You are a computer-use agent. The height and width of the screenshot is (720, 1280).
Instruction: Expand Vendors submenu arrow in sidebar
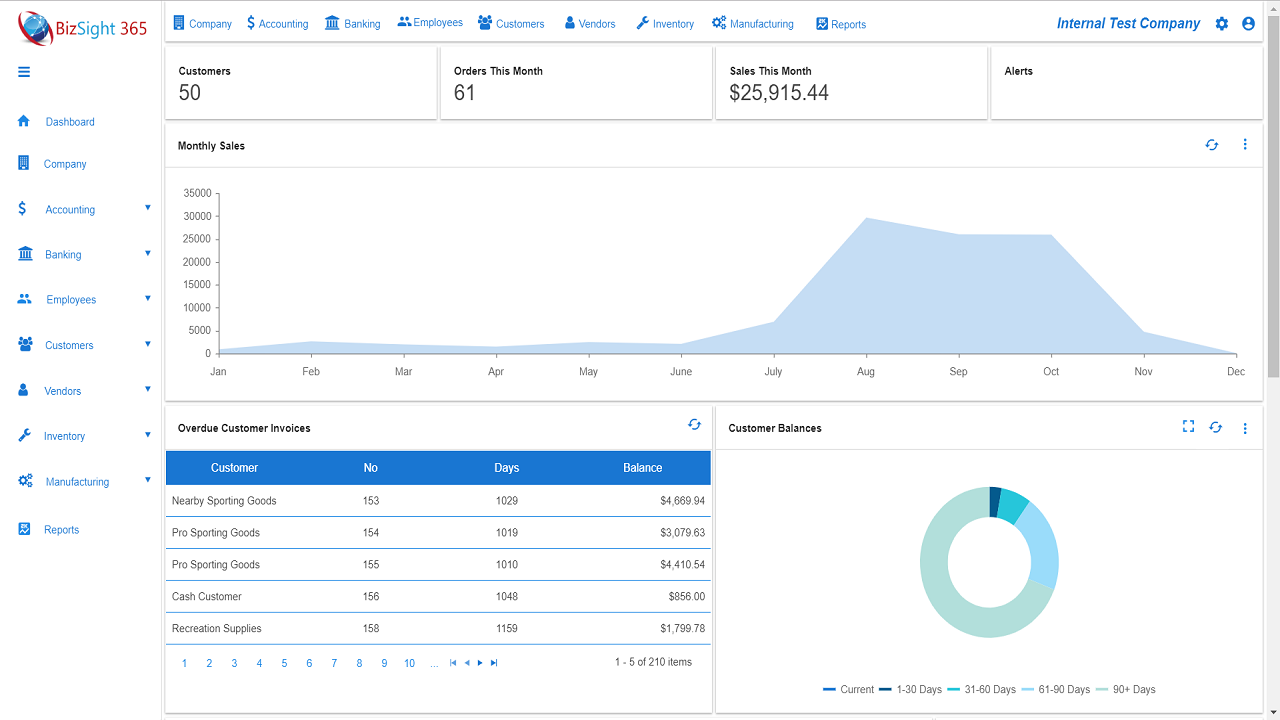148,389
